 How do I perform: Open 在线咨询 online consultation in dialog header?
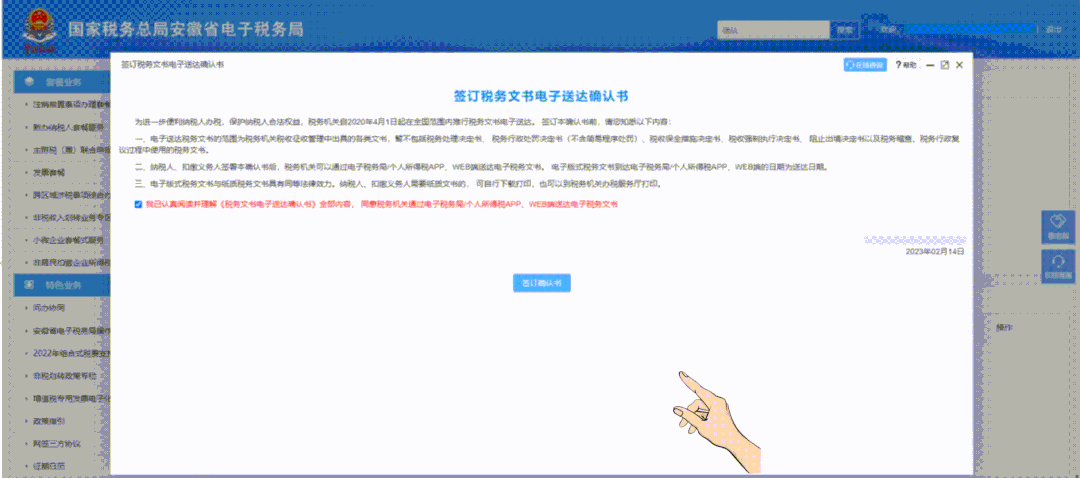coord(865,64)
